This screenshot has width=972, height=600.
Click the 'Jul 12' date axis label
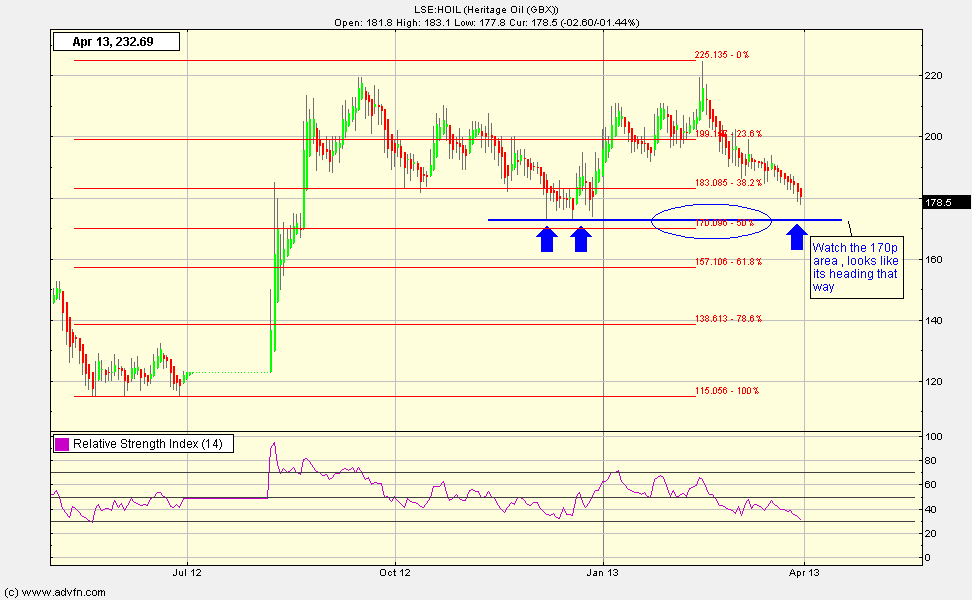point(188,574)
